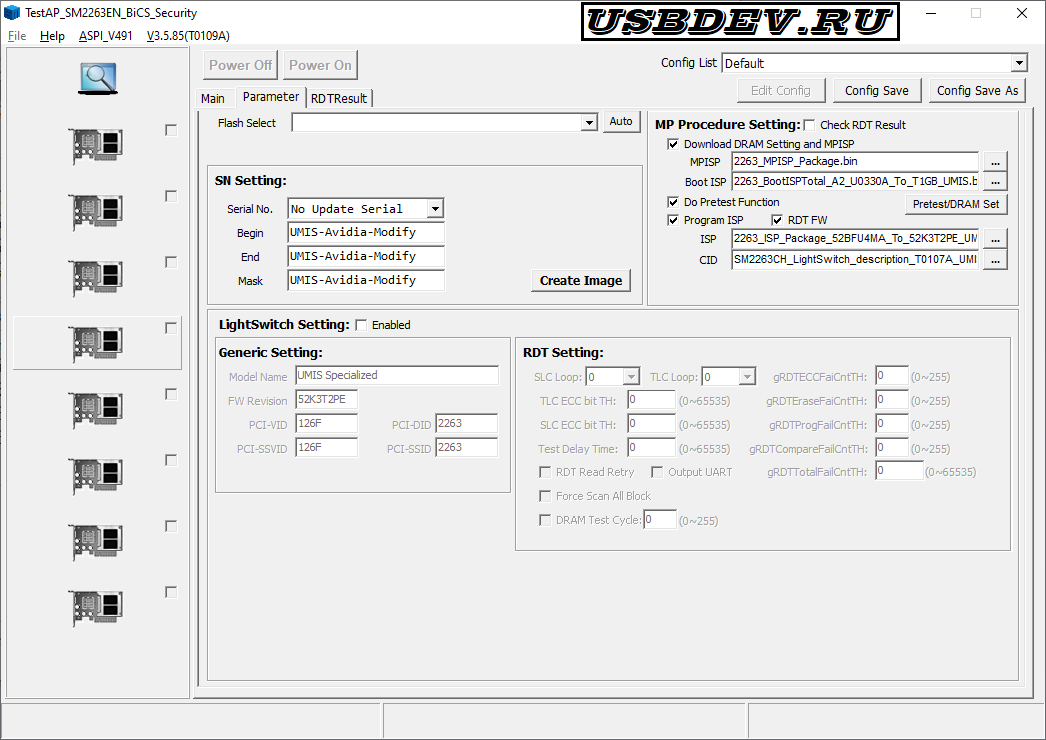Switch to the RDTResult tab
The image size is (1046, 740).
(339, 99)
